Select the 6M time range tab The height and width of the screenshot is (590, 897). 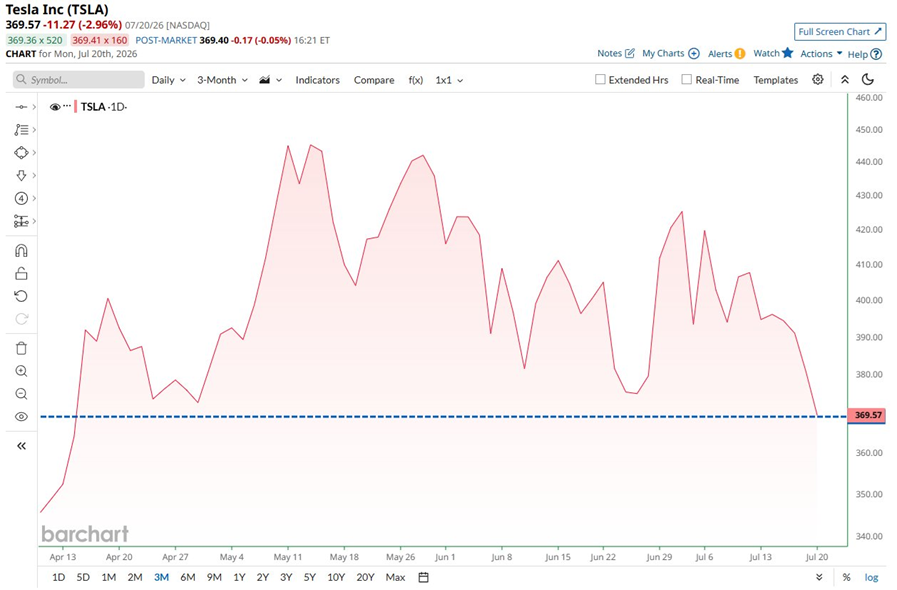[188, 577]
